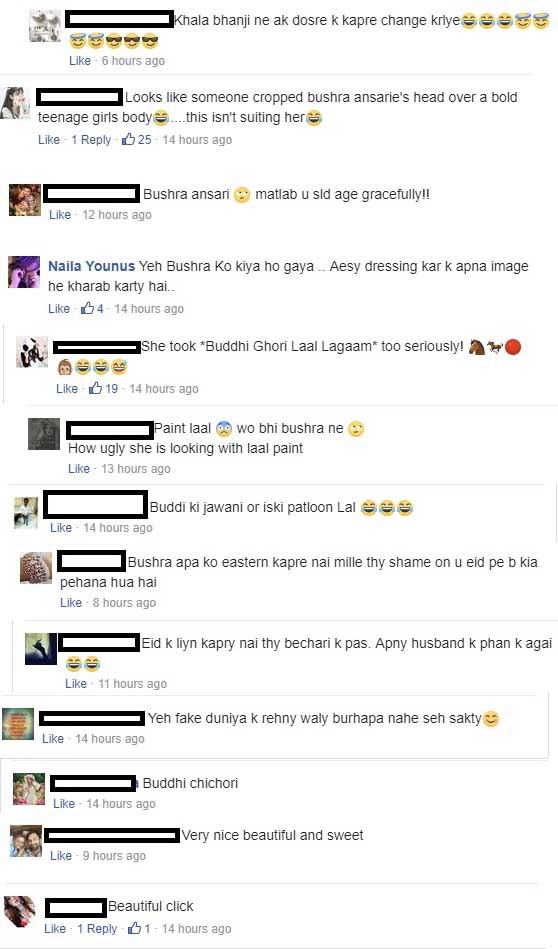Open avatar next to Buddhi chichori comment
558x949 pixels.
point(29,789)
